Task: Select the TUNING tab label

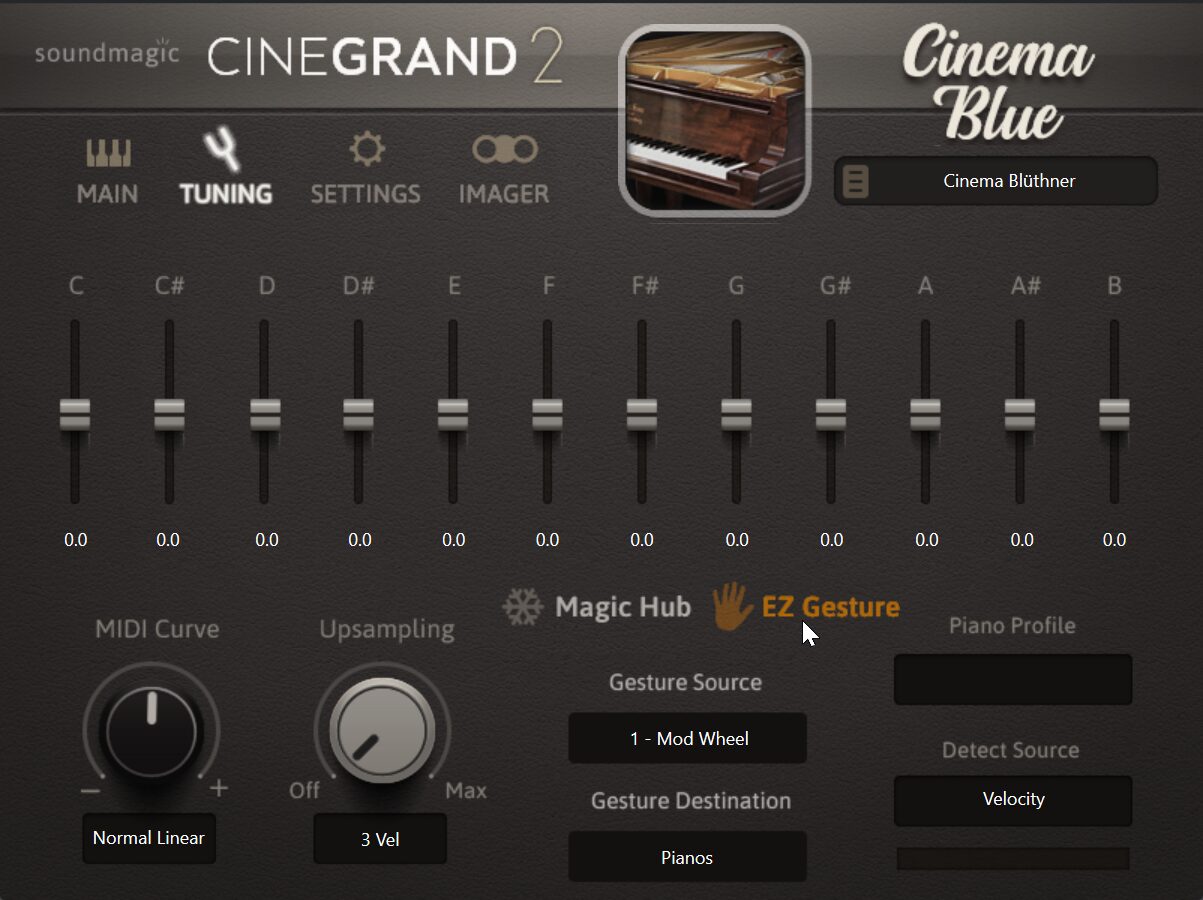Action: [x=226, y=194]
